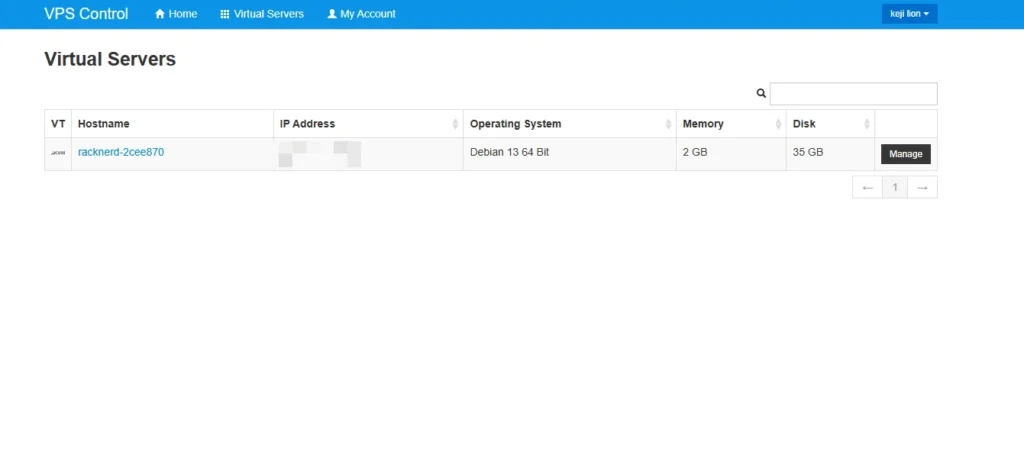Image resolution: width=1024 pixels, height=451 pixels.
Task: Go to next page with right arrow
Action: (x=923, y=187)
